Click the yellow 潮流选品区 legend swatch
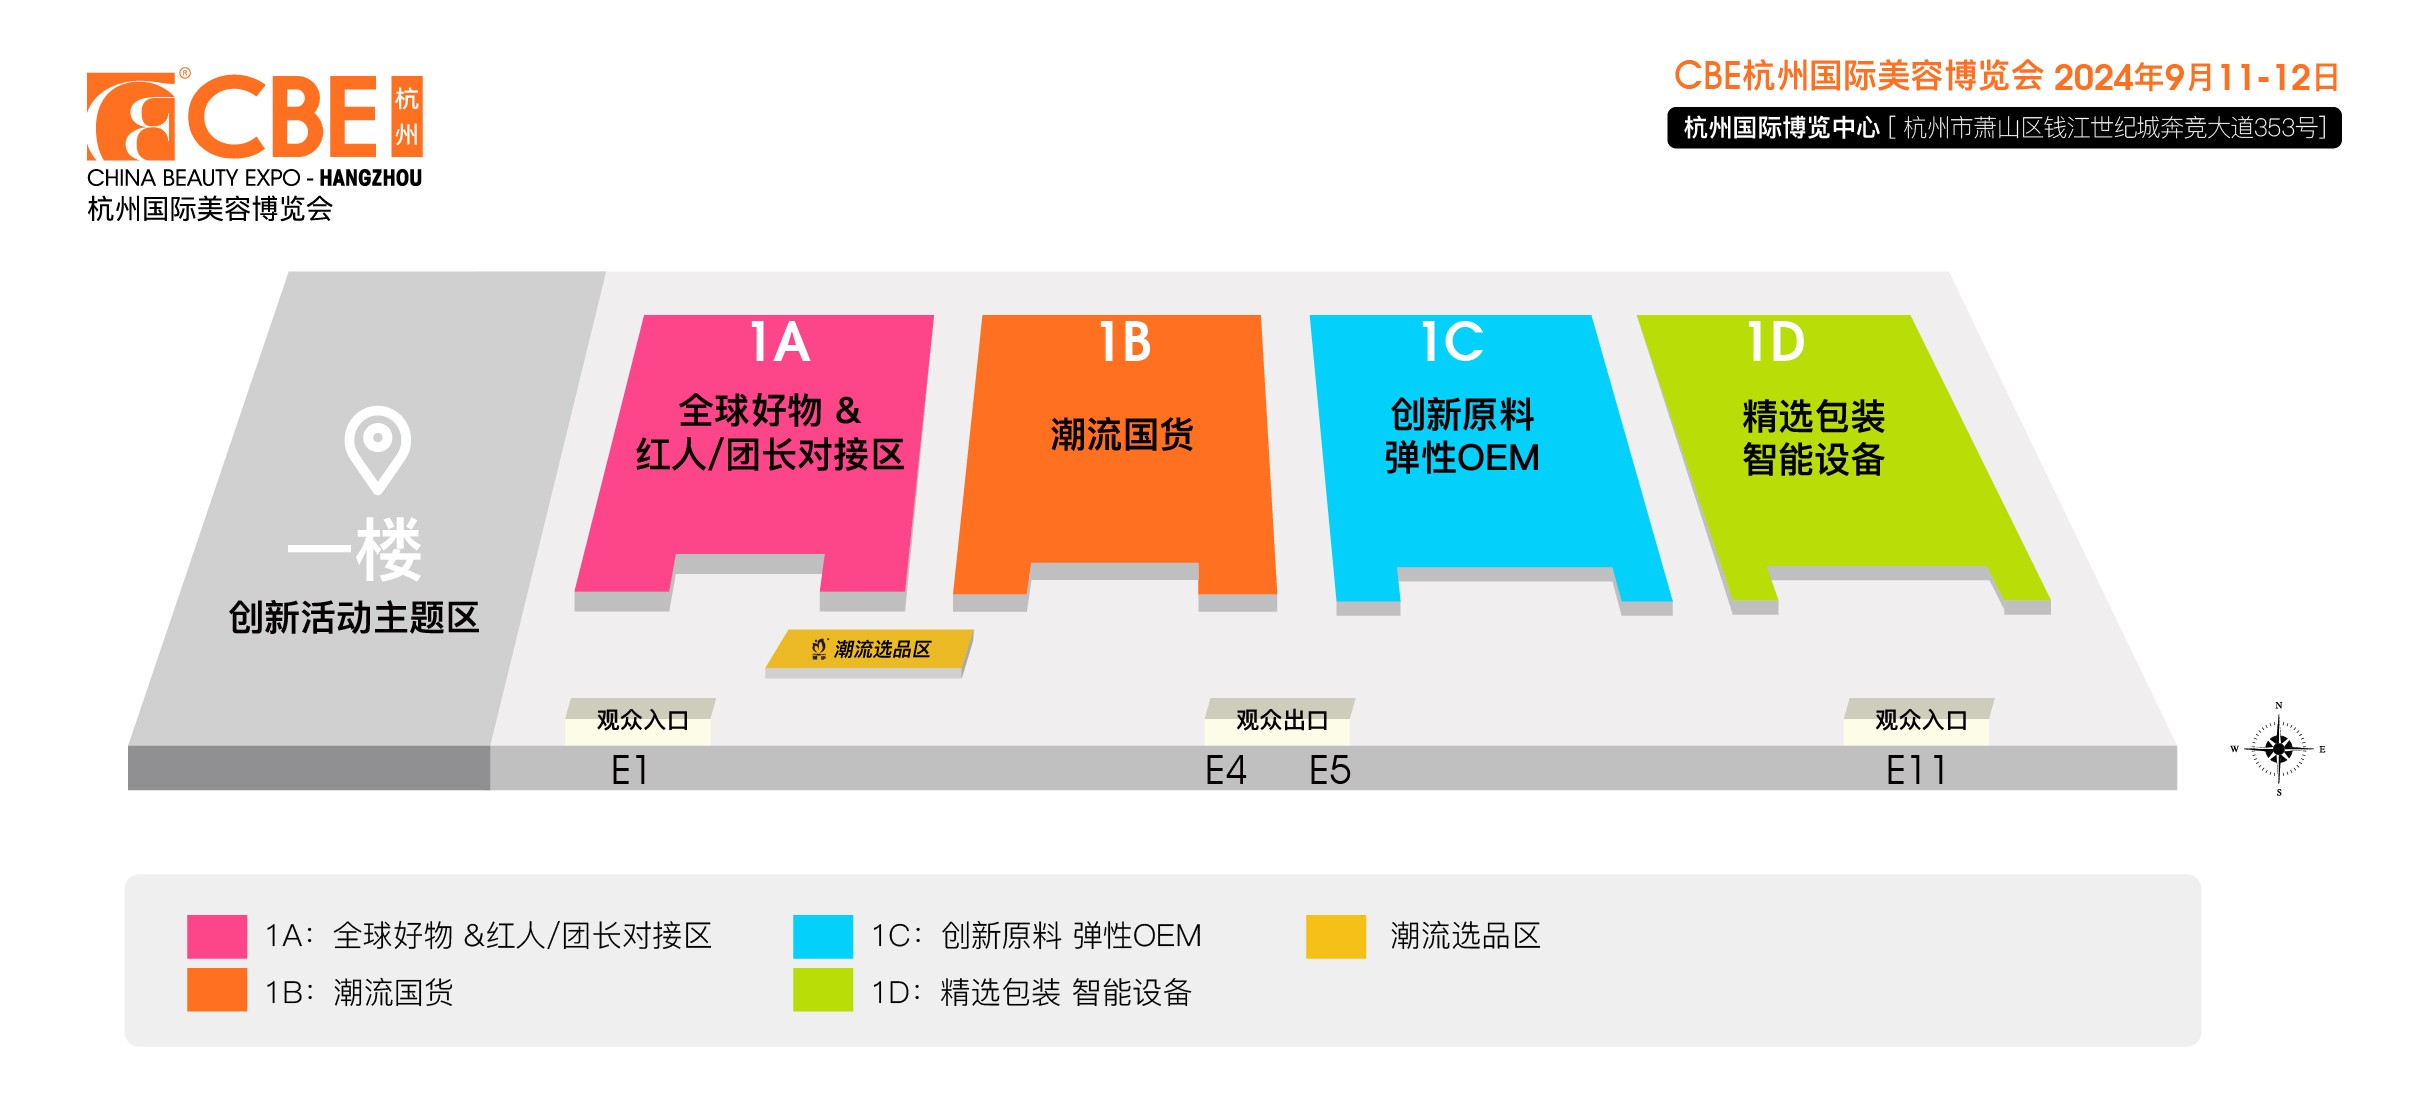The width and height of the screenshot is (2429, 1113). pyautogui.click(x=1335, y=936)
